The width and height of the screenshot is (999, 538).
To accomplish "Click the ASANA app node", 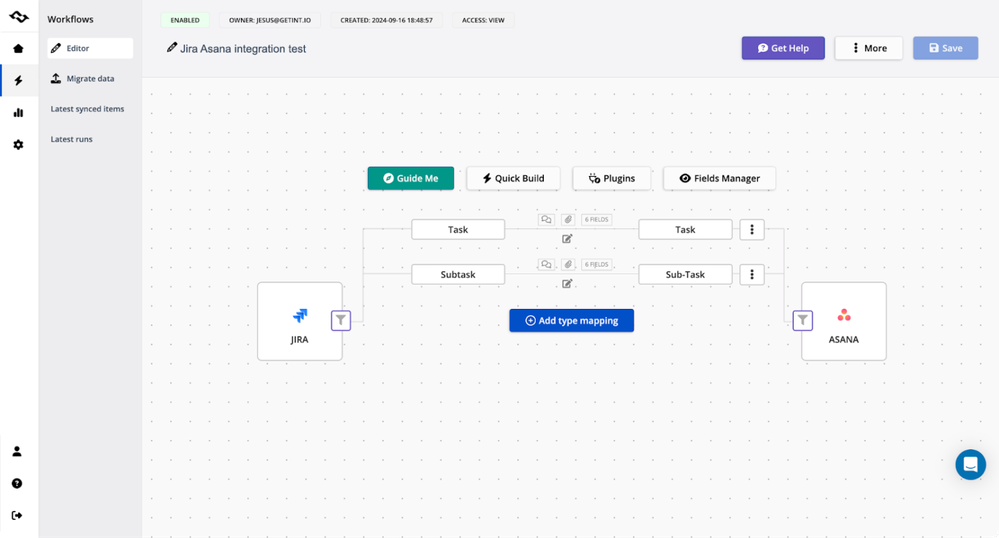I will coord(844,321).
